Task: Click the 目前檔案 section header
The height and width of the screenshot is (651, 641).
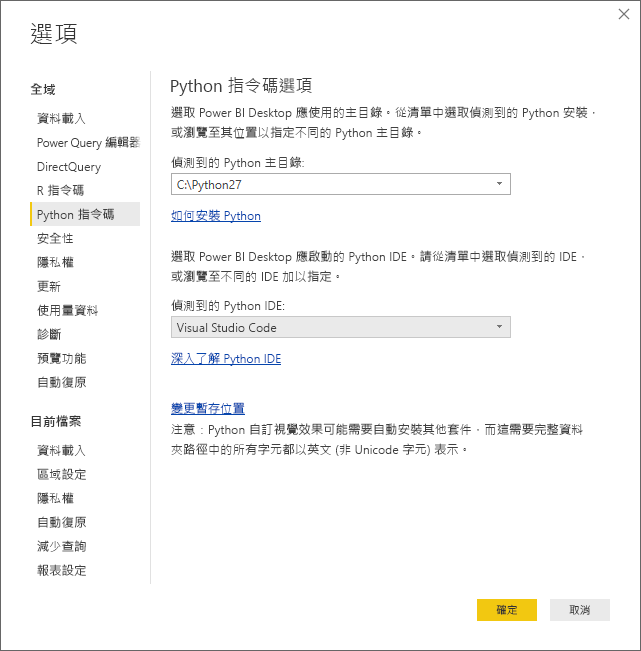Action: pyautogui.click(x=56, y=421)
